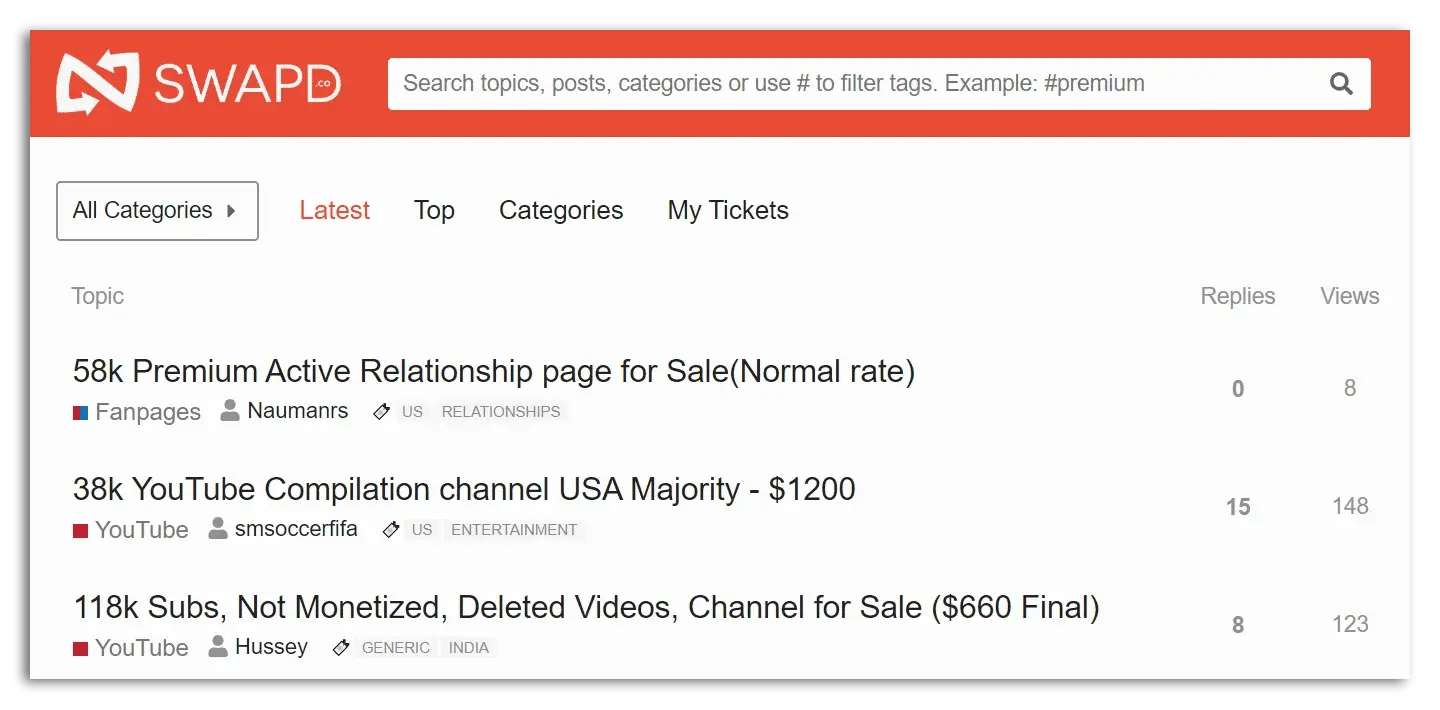The width and height of the screenshot is (1440, 710).
Task: Switch to the Top tab
Action: pos(434,211)
